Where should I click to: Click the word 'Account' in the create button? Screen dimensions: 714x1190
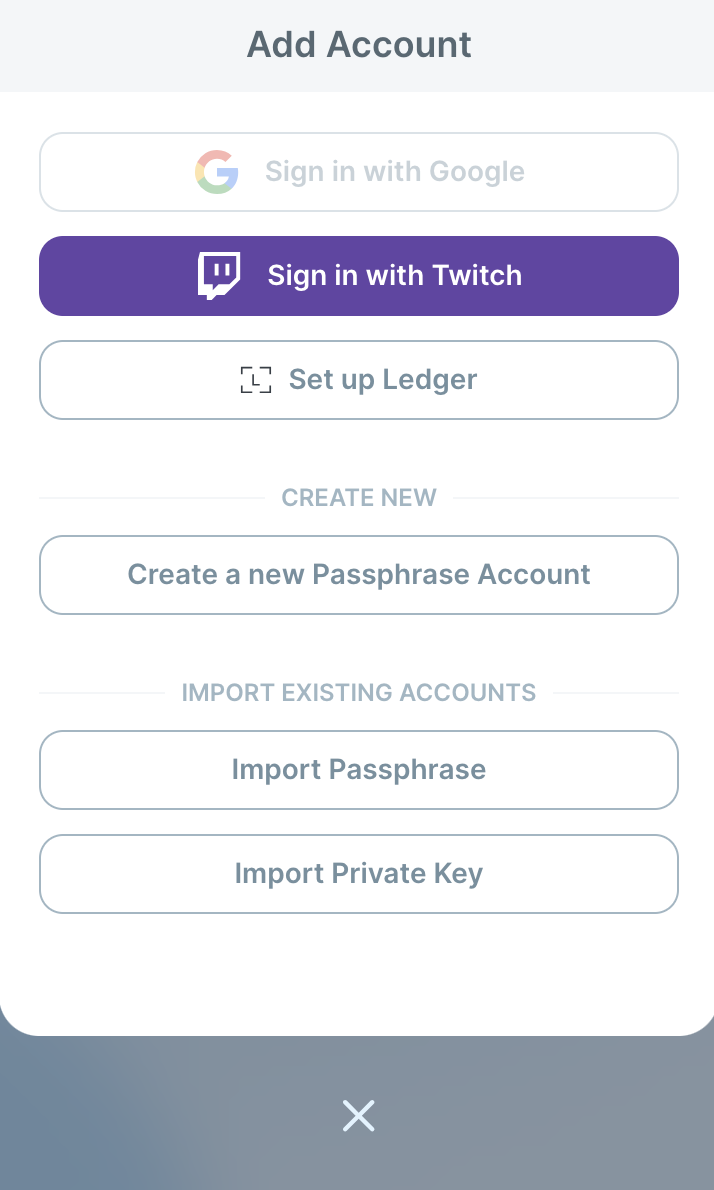click(x=534, y=575)
